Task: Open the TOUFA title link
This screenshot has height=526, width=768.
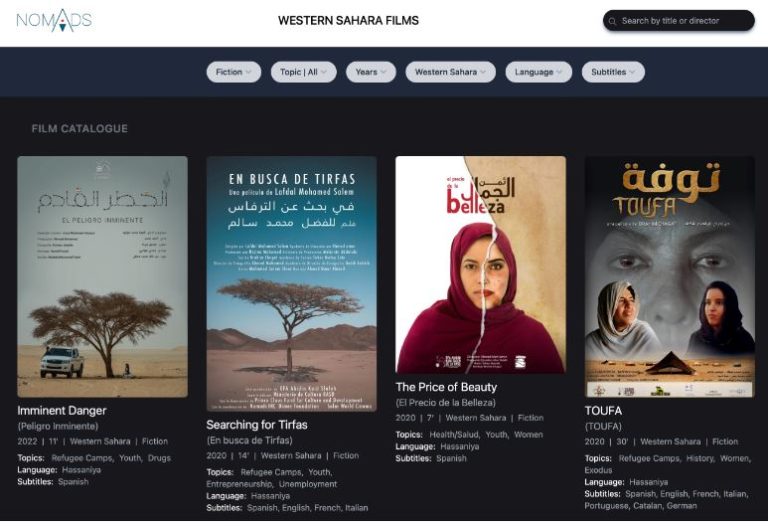Action: pyautogui.click(x=603, y=411)
